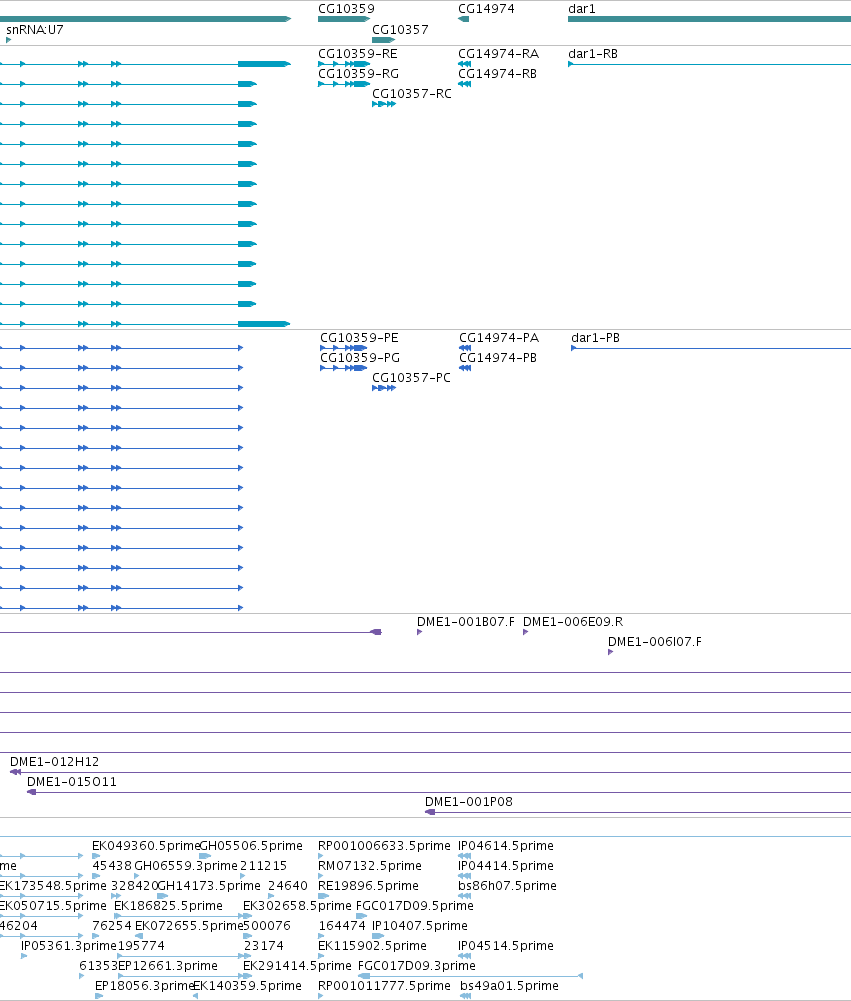The width and height of the screenshot is (851, 1001).
Task: Select EST IP10407.5prime
Action: [x=420, y=926]
